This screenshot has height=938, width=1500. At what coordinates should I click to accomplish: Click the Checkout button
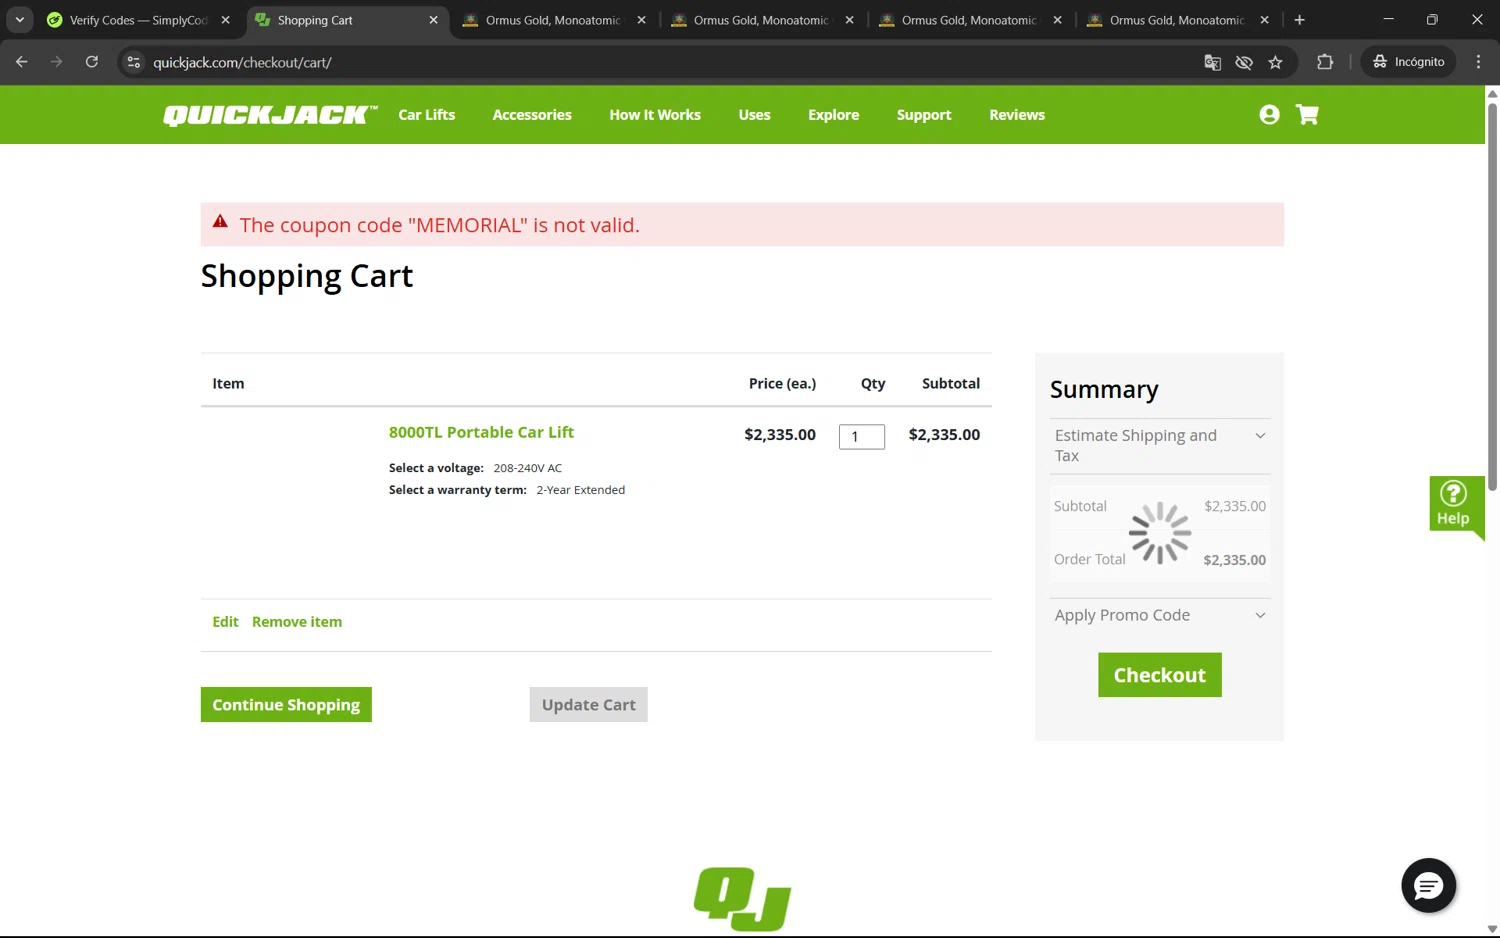1160,675
